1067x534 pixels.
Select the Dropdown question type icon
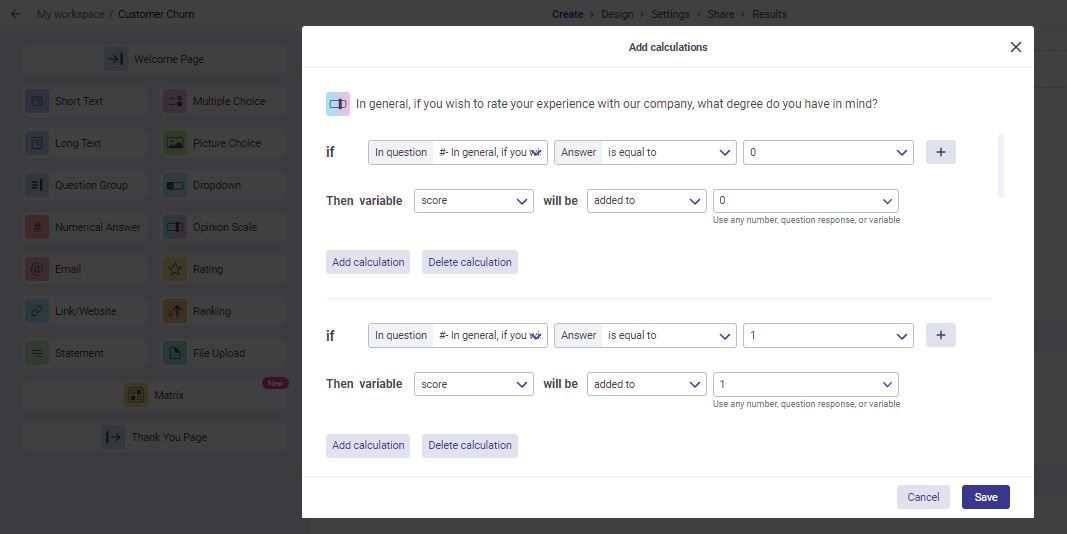175,185
